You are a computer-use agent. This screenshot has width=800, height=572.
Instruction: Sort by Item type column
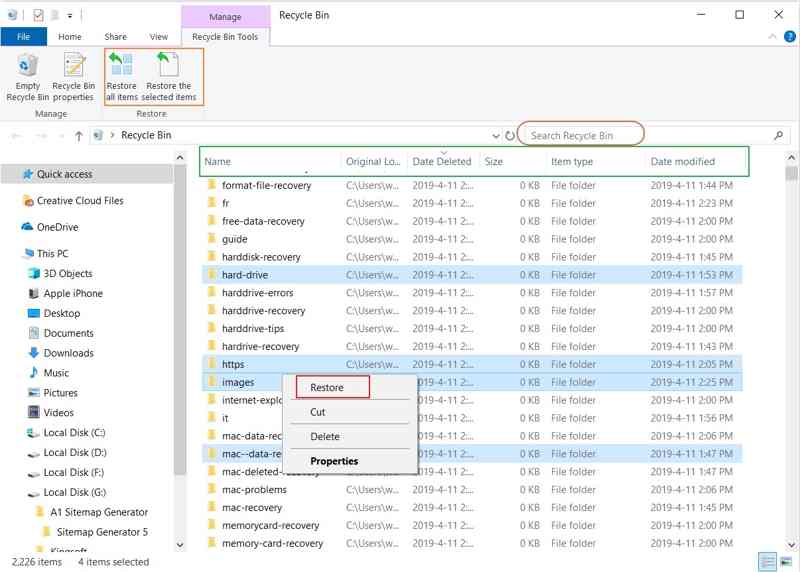pos(595,161)
